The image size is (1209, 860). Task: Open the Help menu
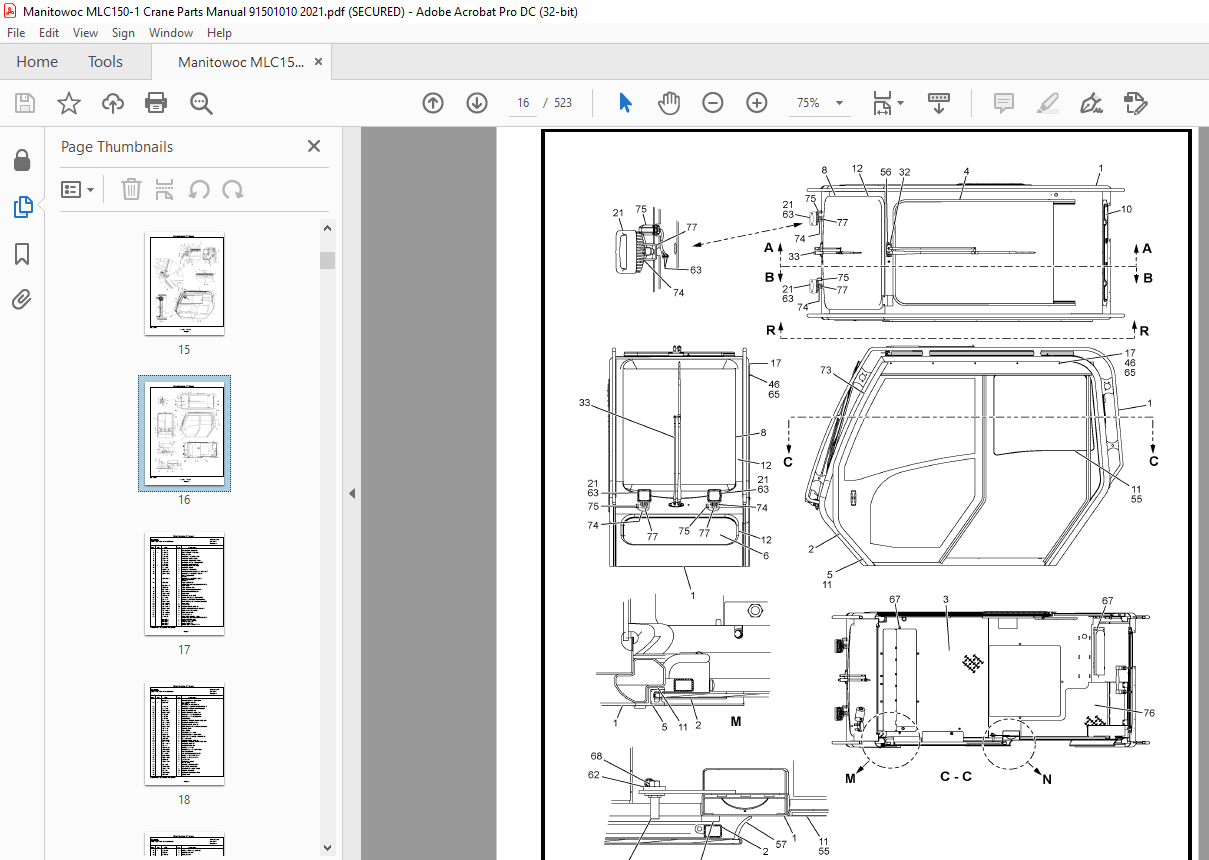219,33
